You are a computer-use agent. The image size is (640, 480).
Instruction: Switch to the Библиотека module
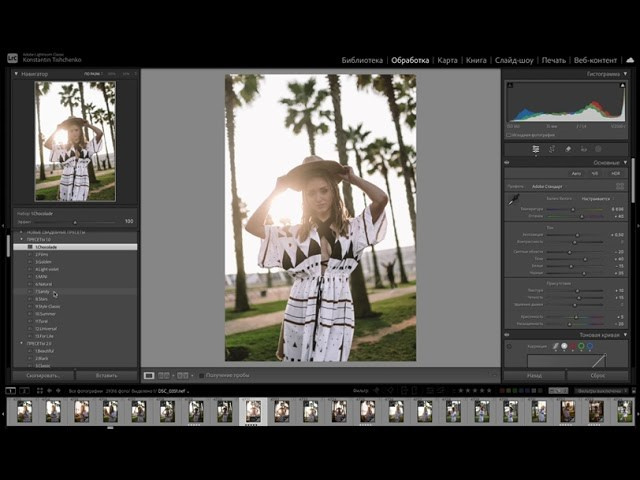pos(361,60)
